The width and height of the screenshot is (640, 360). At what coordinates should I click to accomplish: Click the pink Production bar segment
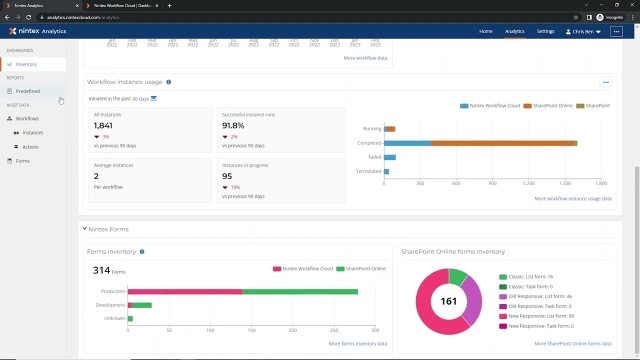point(185,291)
